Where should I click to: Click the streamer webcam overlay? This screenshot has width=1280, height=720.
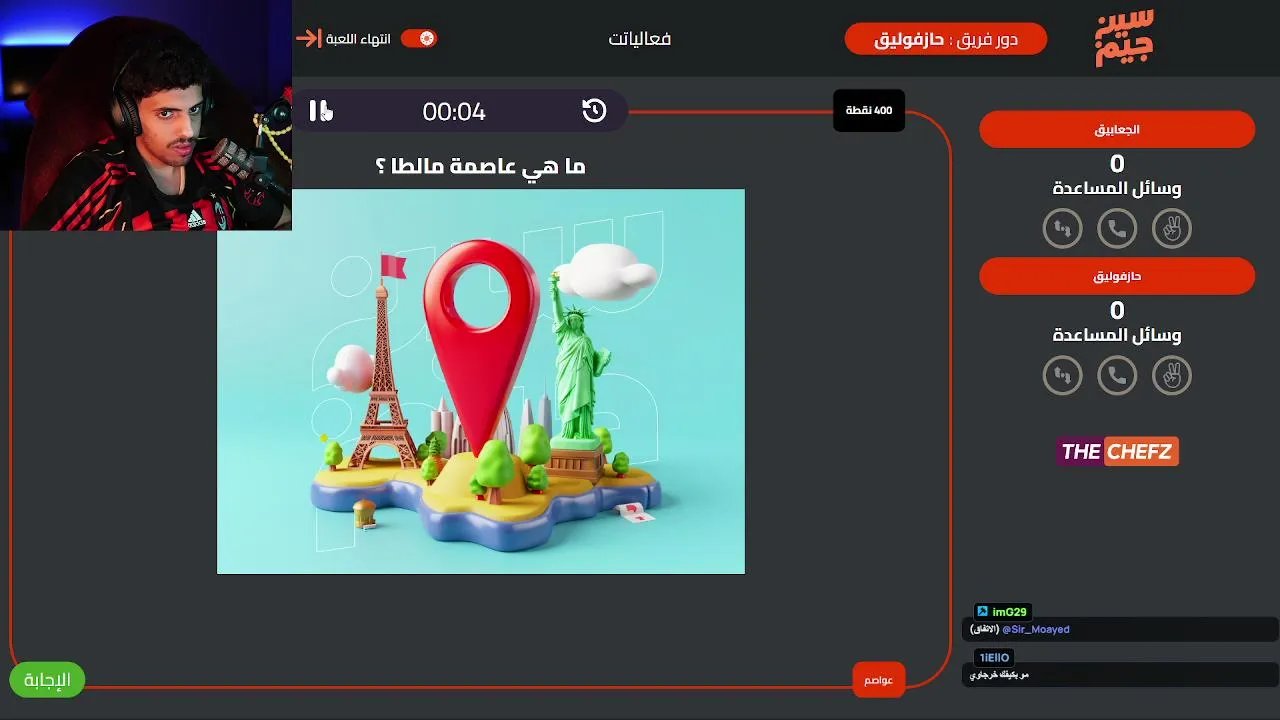tap(146, 115)
